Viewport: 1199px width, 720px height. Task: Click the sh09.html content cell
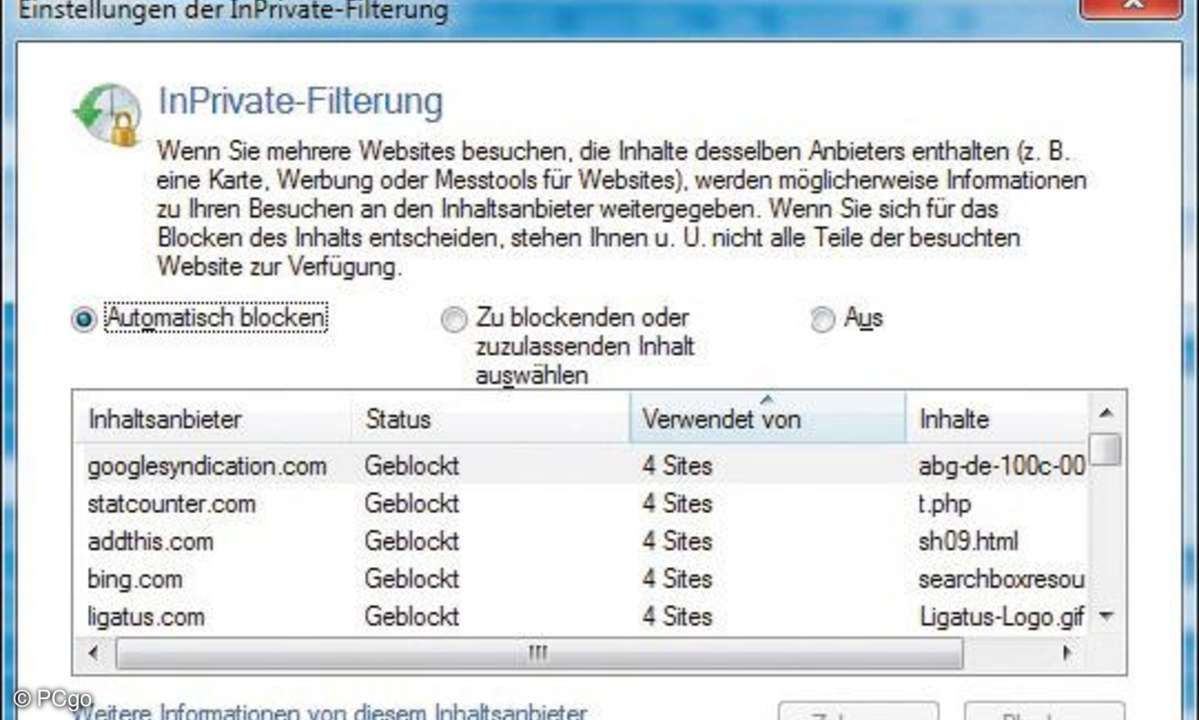coord(968,541)
